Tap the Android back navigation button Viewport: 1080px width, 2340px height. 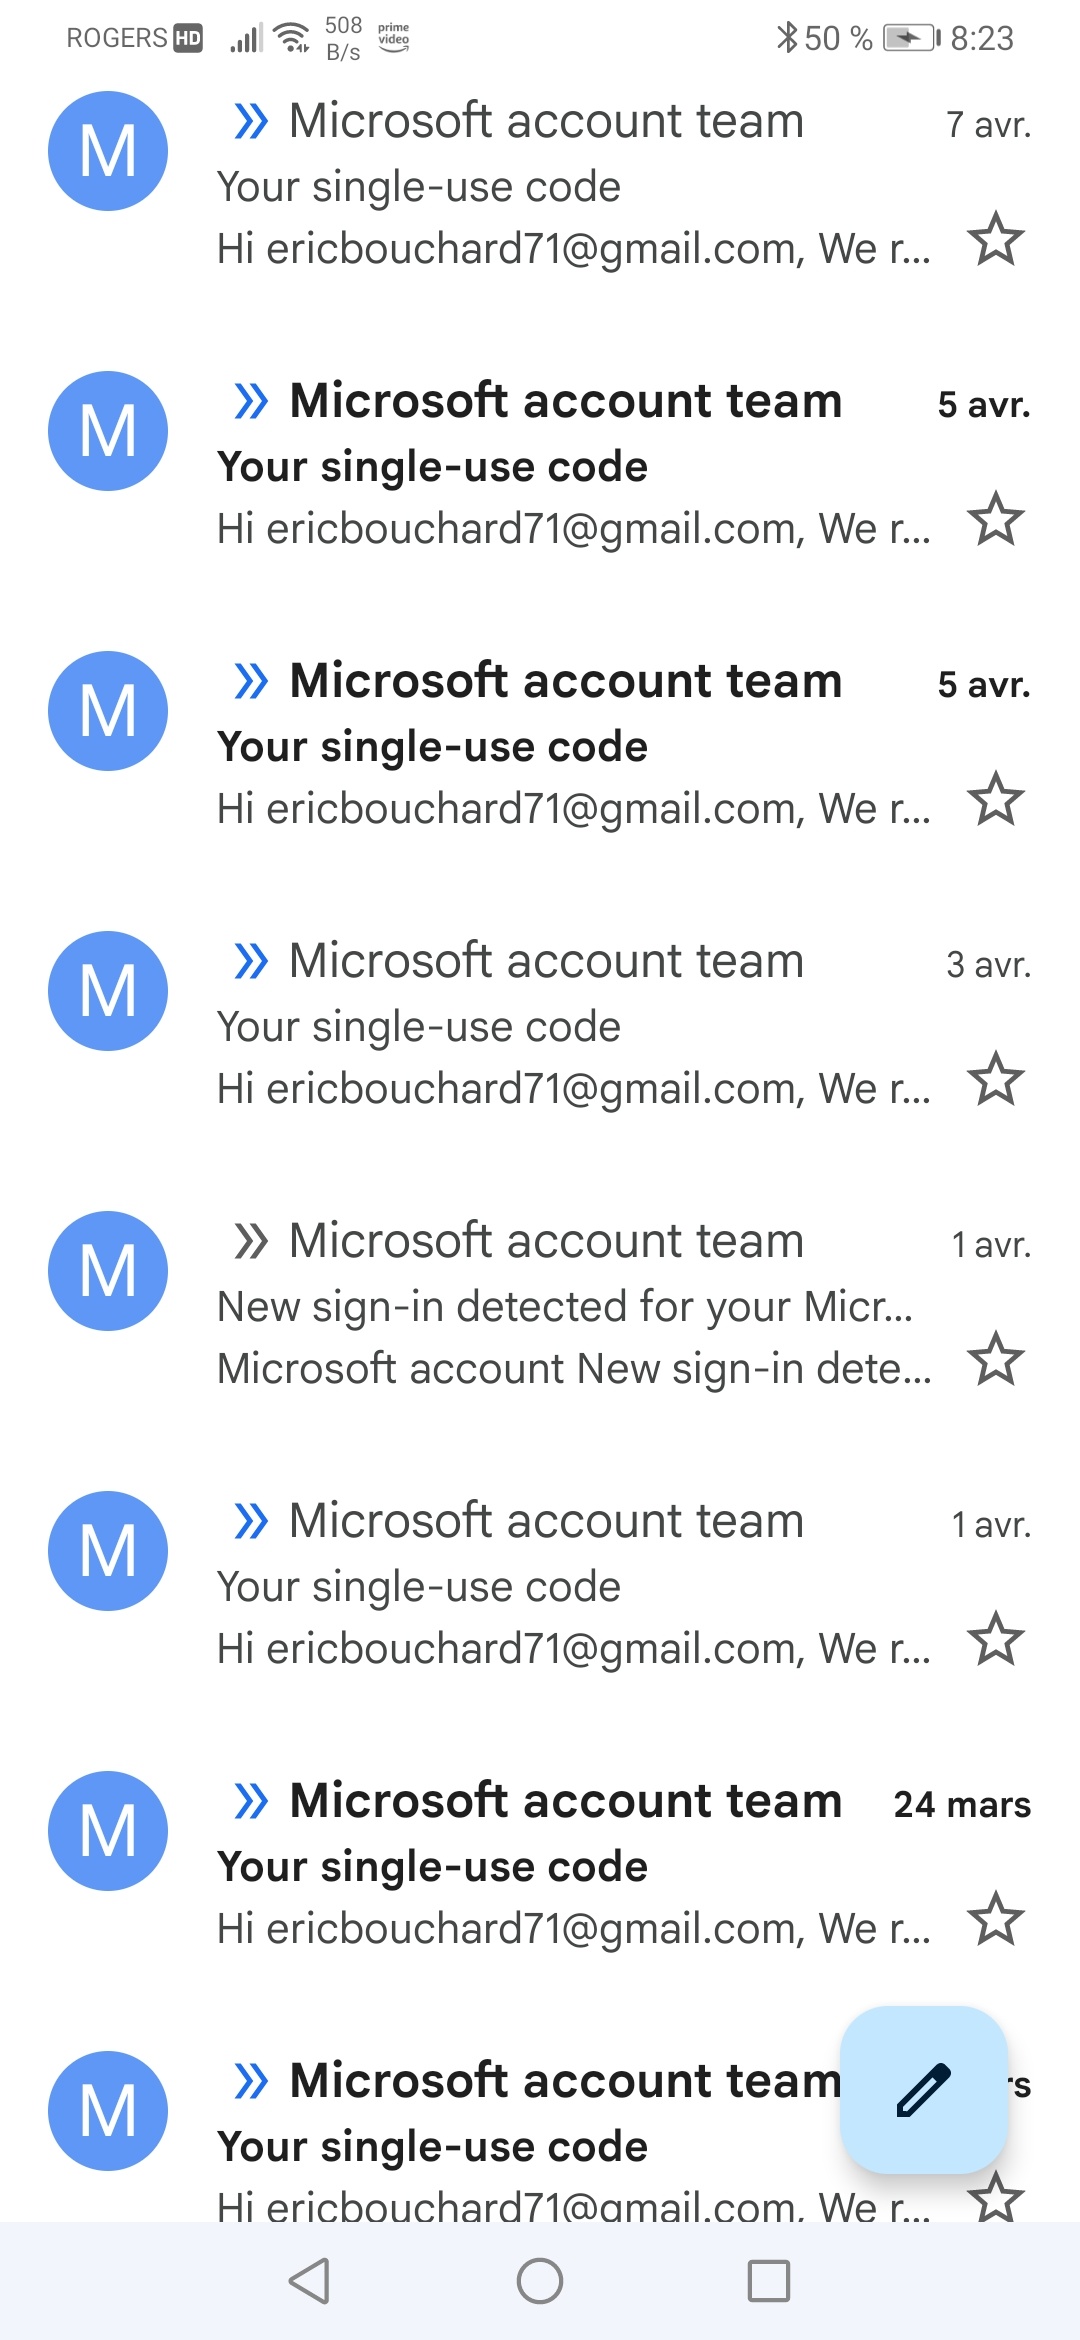[x=309, y=2281]
